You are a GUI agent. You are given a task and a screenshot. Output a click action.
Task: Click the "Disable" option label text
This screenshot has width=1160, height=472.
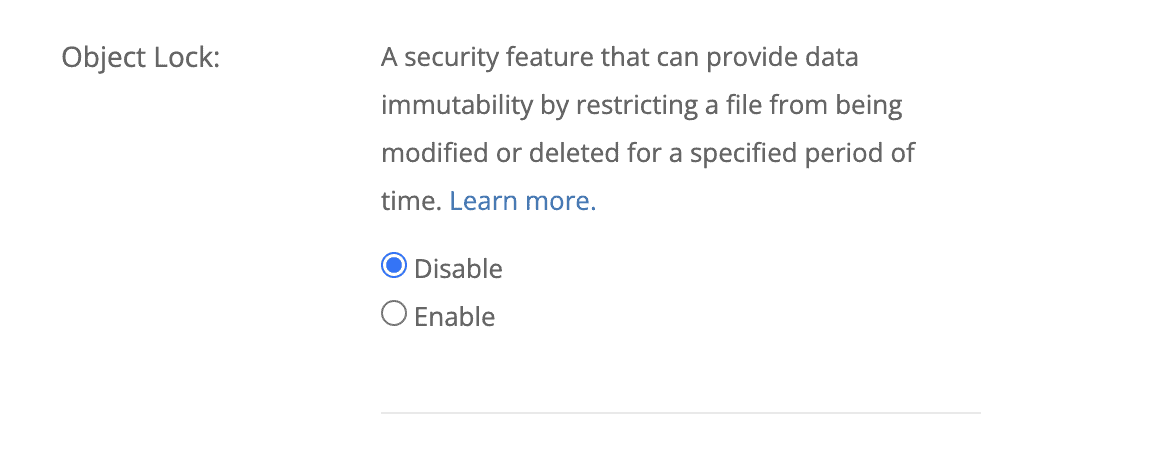(458, 269)
